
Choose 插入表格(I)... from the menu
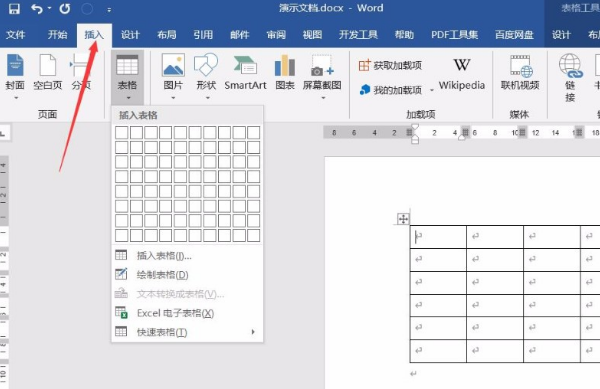coord(187,256)
